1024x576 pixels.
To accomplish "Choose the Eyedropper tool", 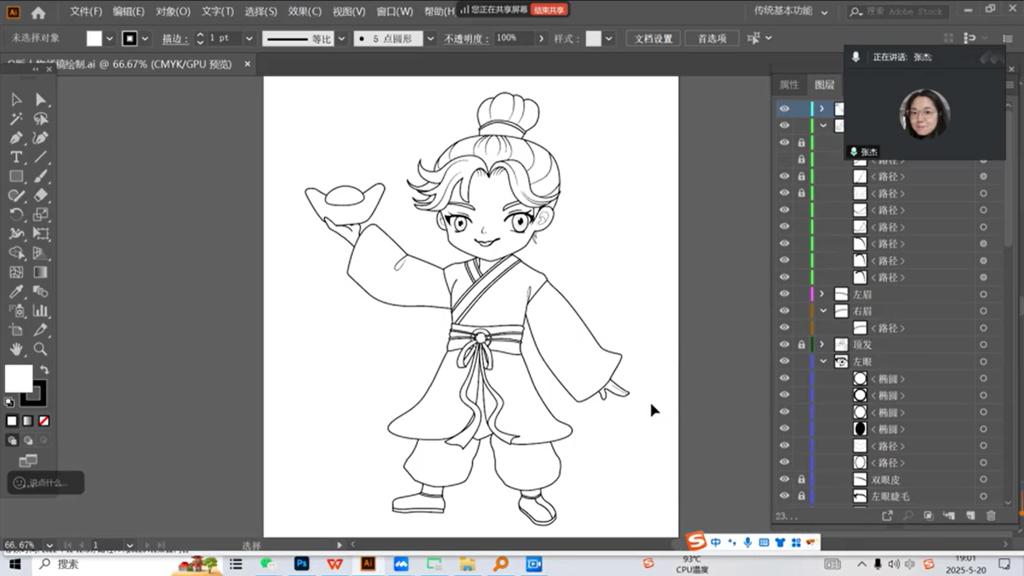I will (17, 291).
